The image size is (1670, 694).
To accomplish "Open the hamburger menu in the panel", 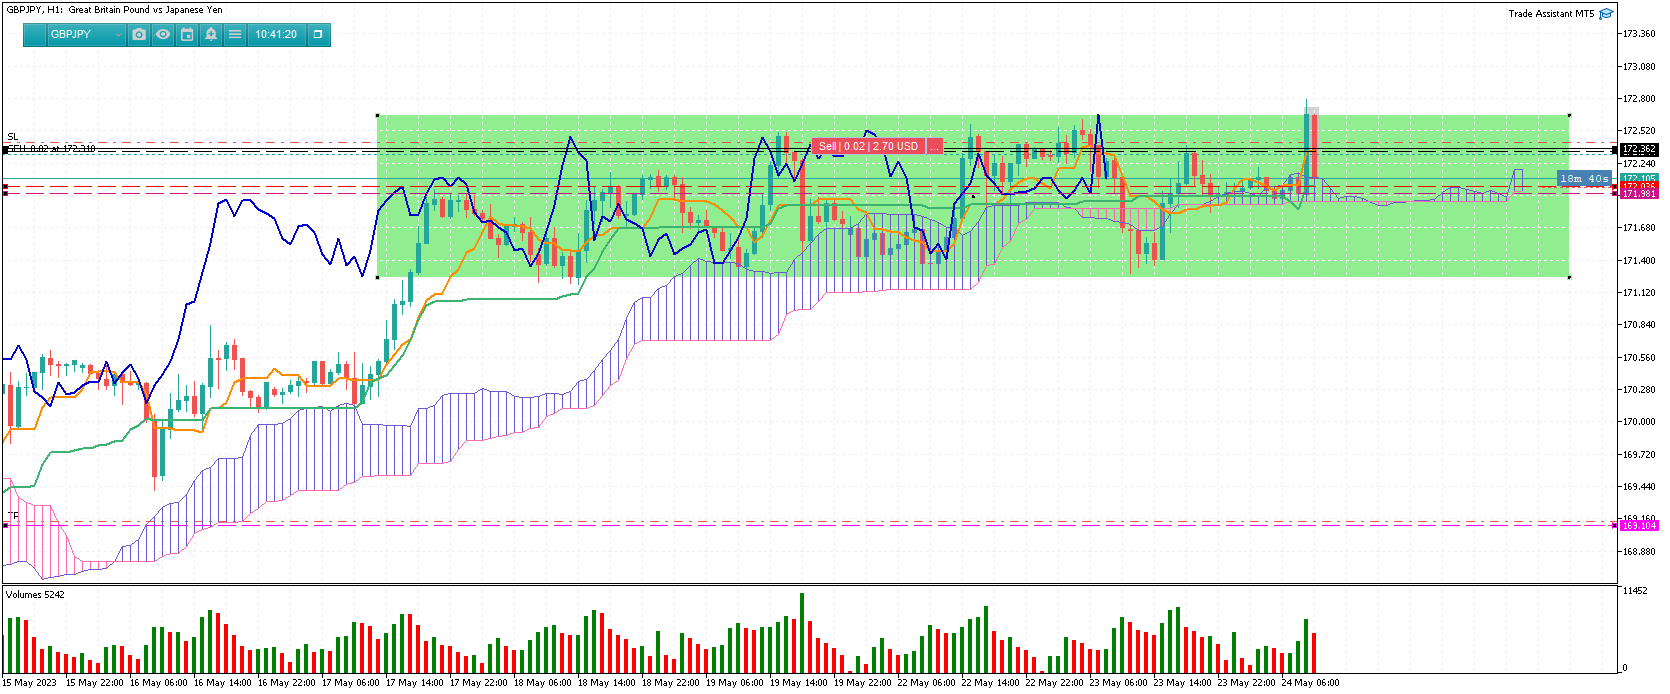I will tap(235, 34).
